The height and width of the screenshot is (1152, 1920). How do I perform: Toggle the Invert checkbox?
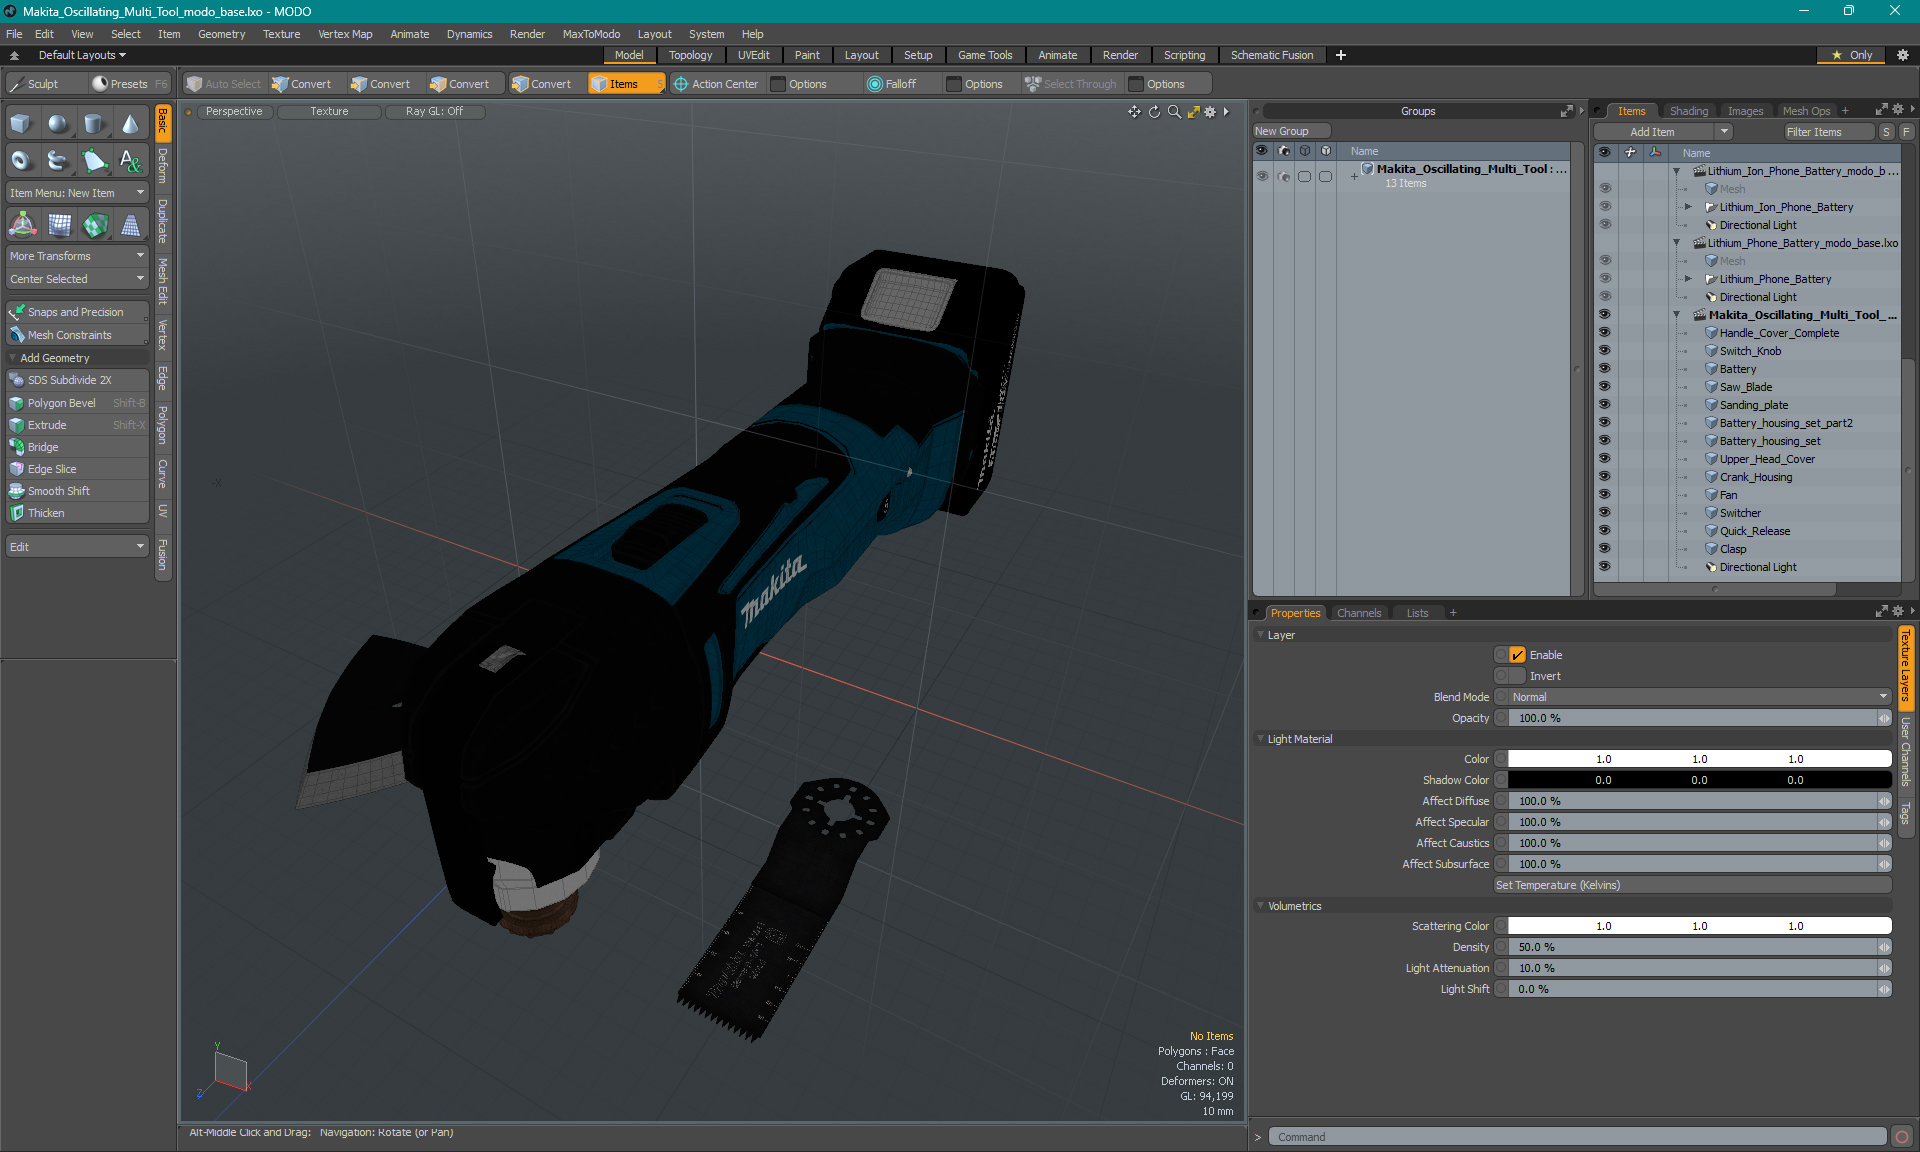[1517, 676]
